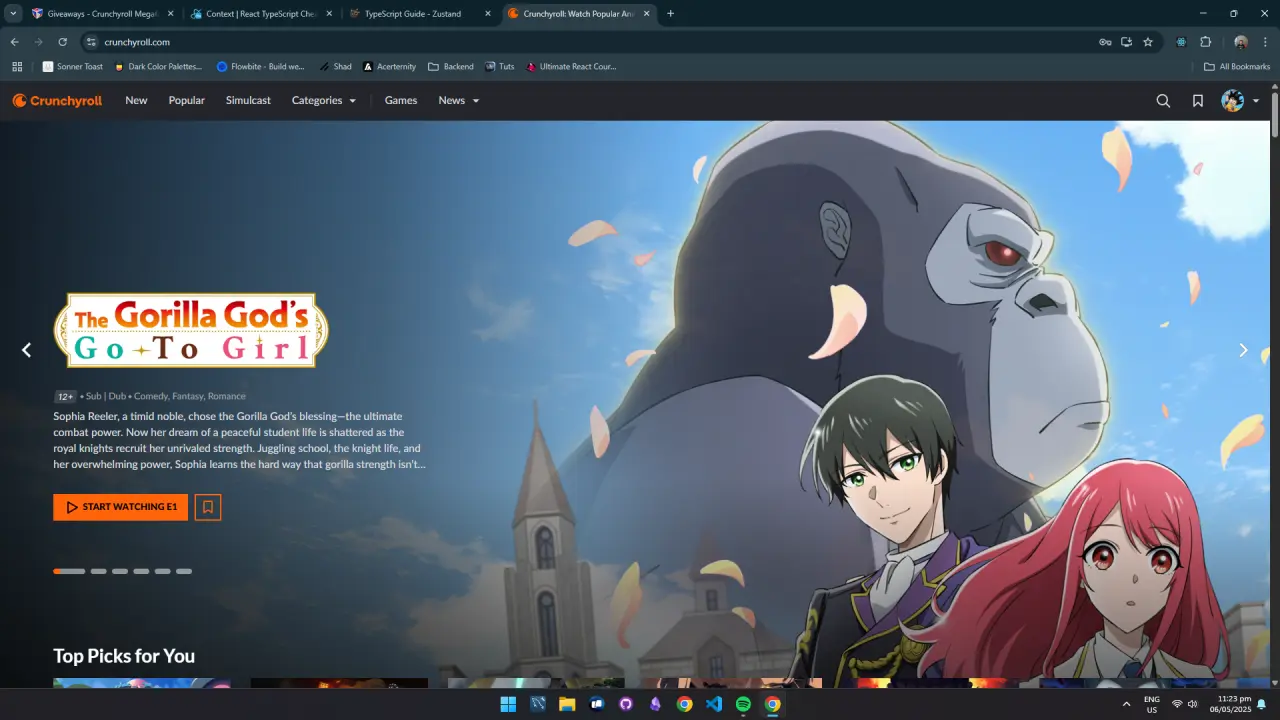
Task: Open the Backend bookmarks folder
Action: 451,67
